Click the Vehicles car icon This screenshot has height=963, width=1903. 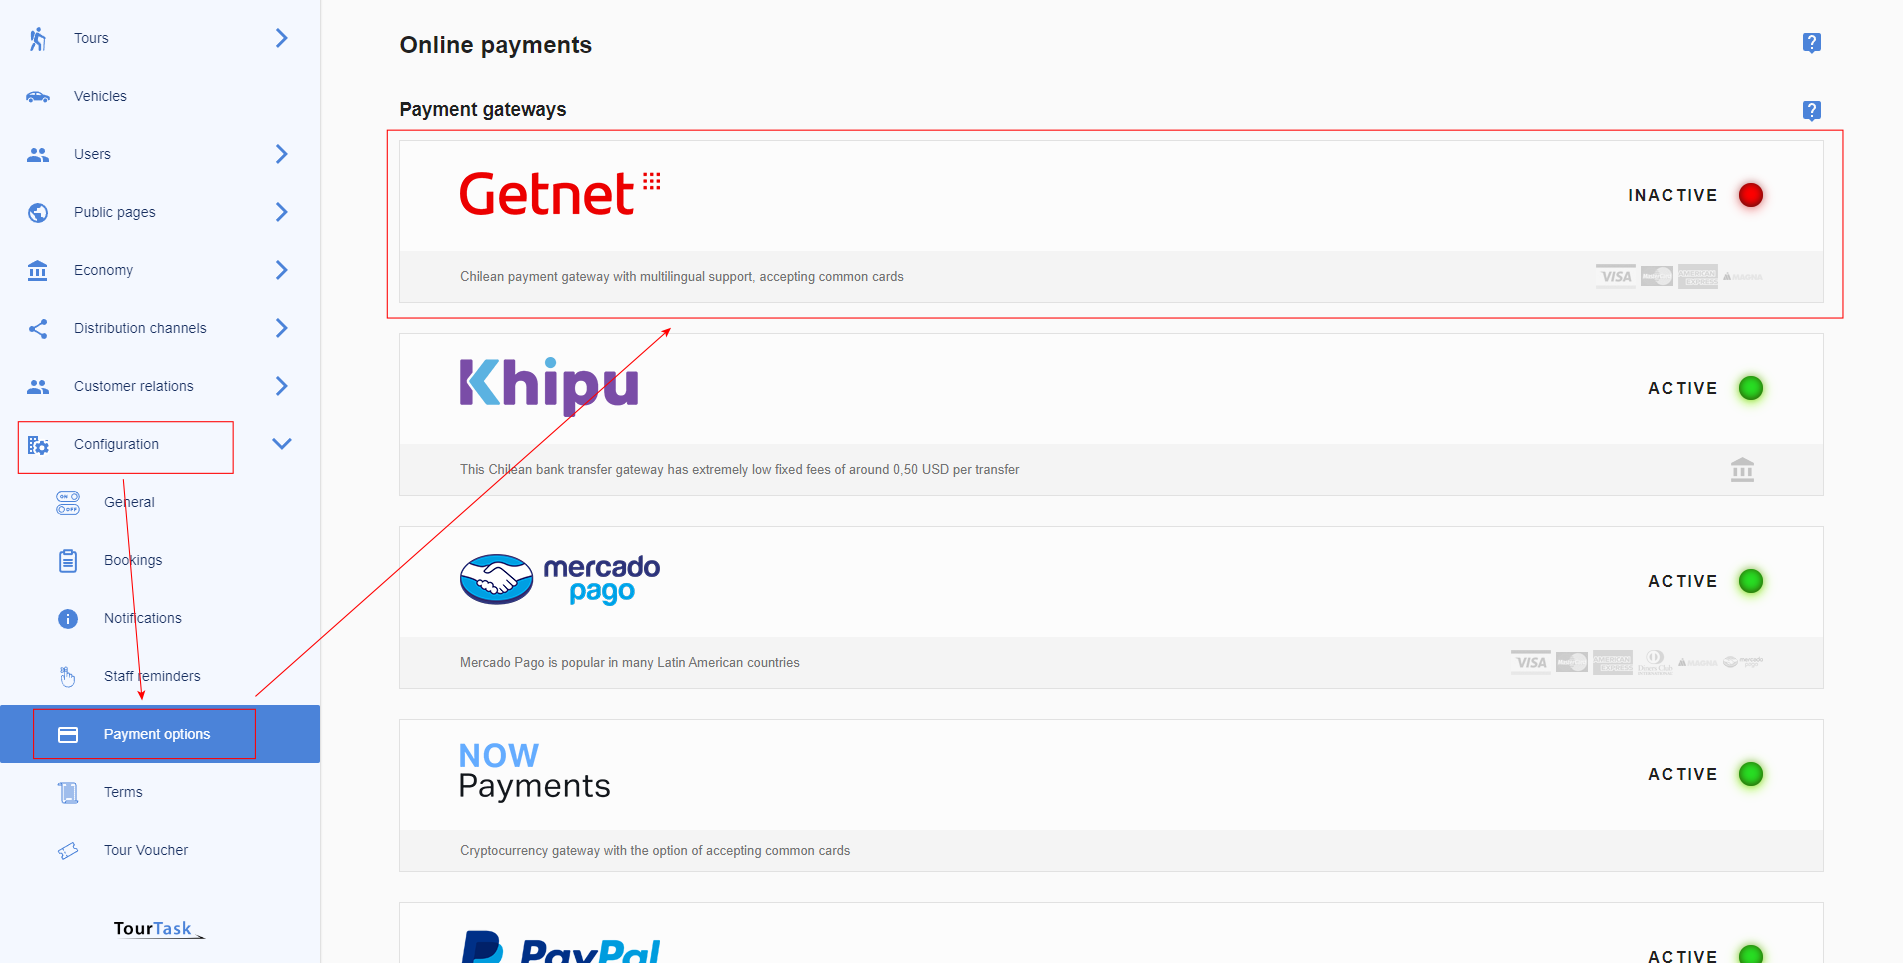click(38, 97)
